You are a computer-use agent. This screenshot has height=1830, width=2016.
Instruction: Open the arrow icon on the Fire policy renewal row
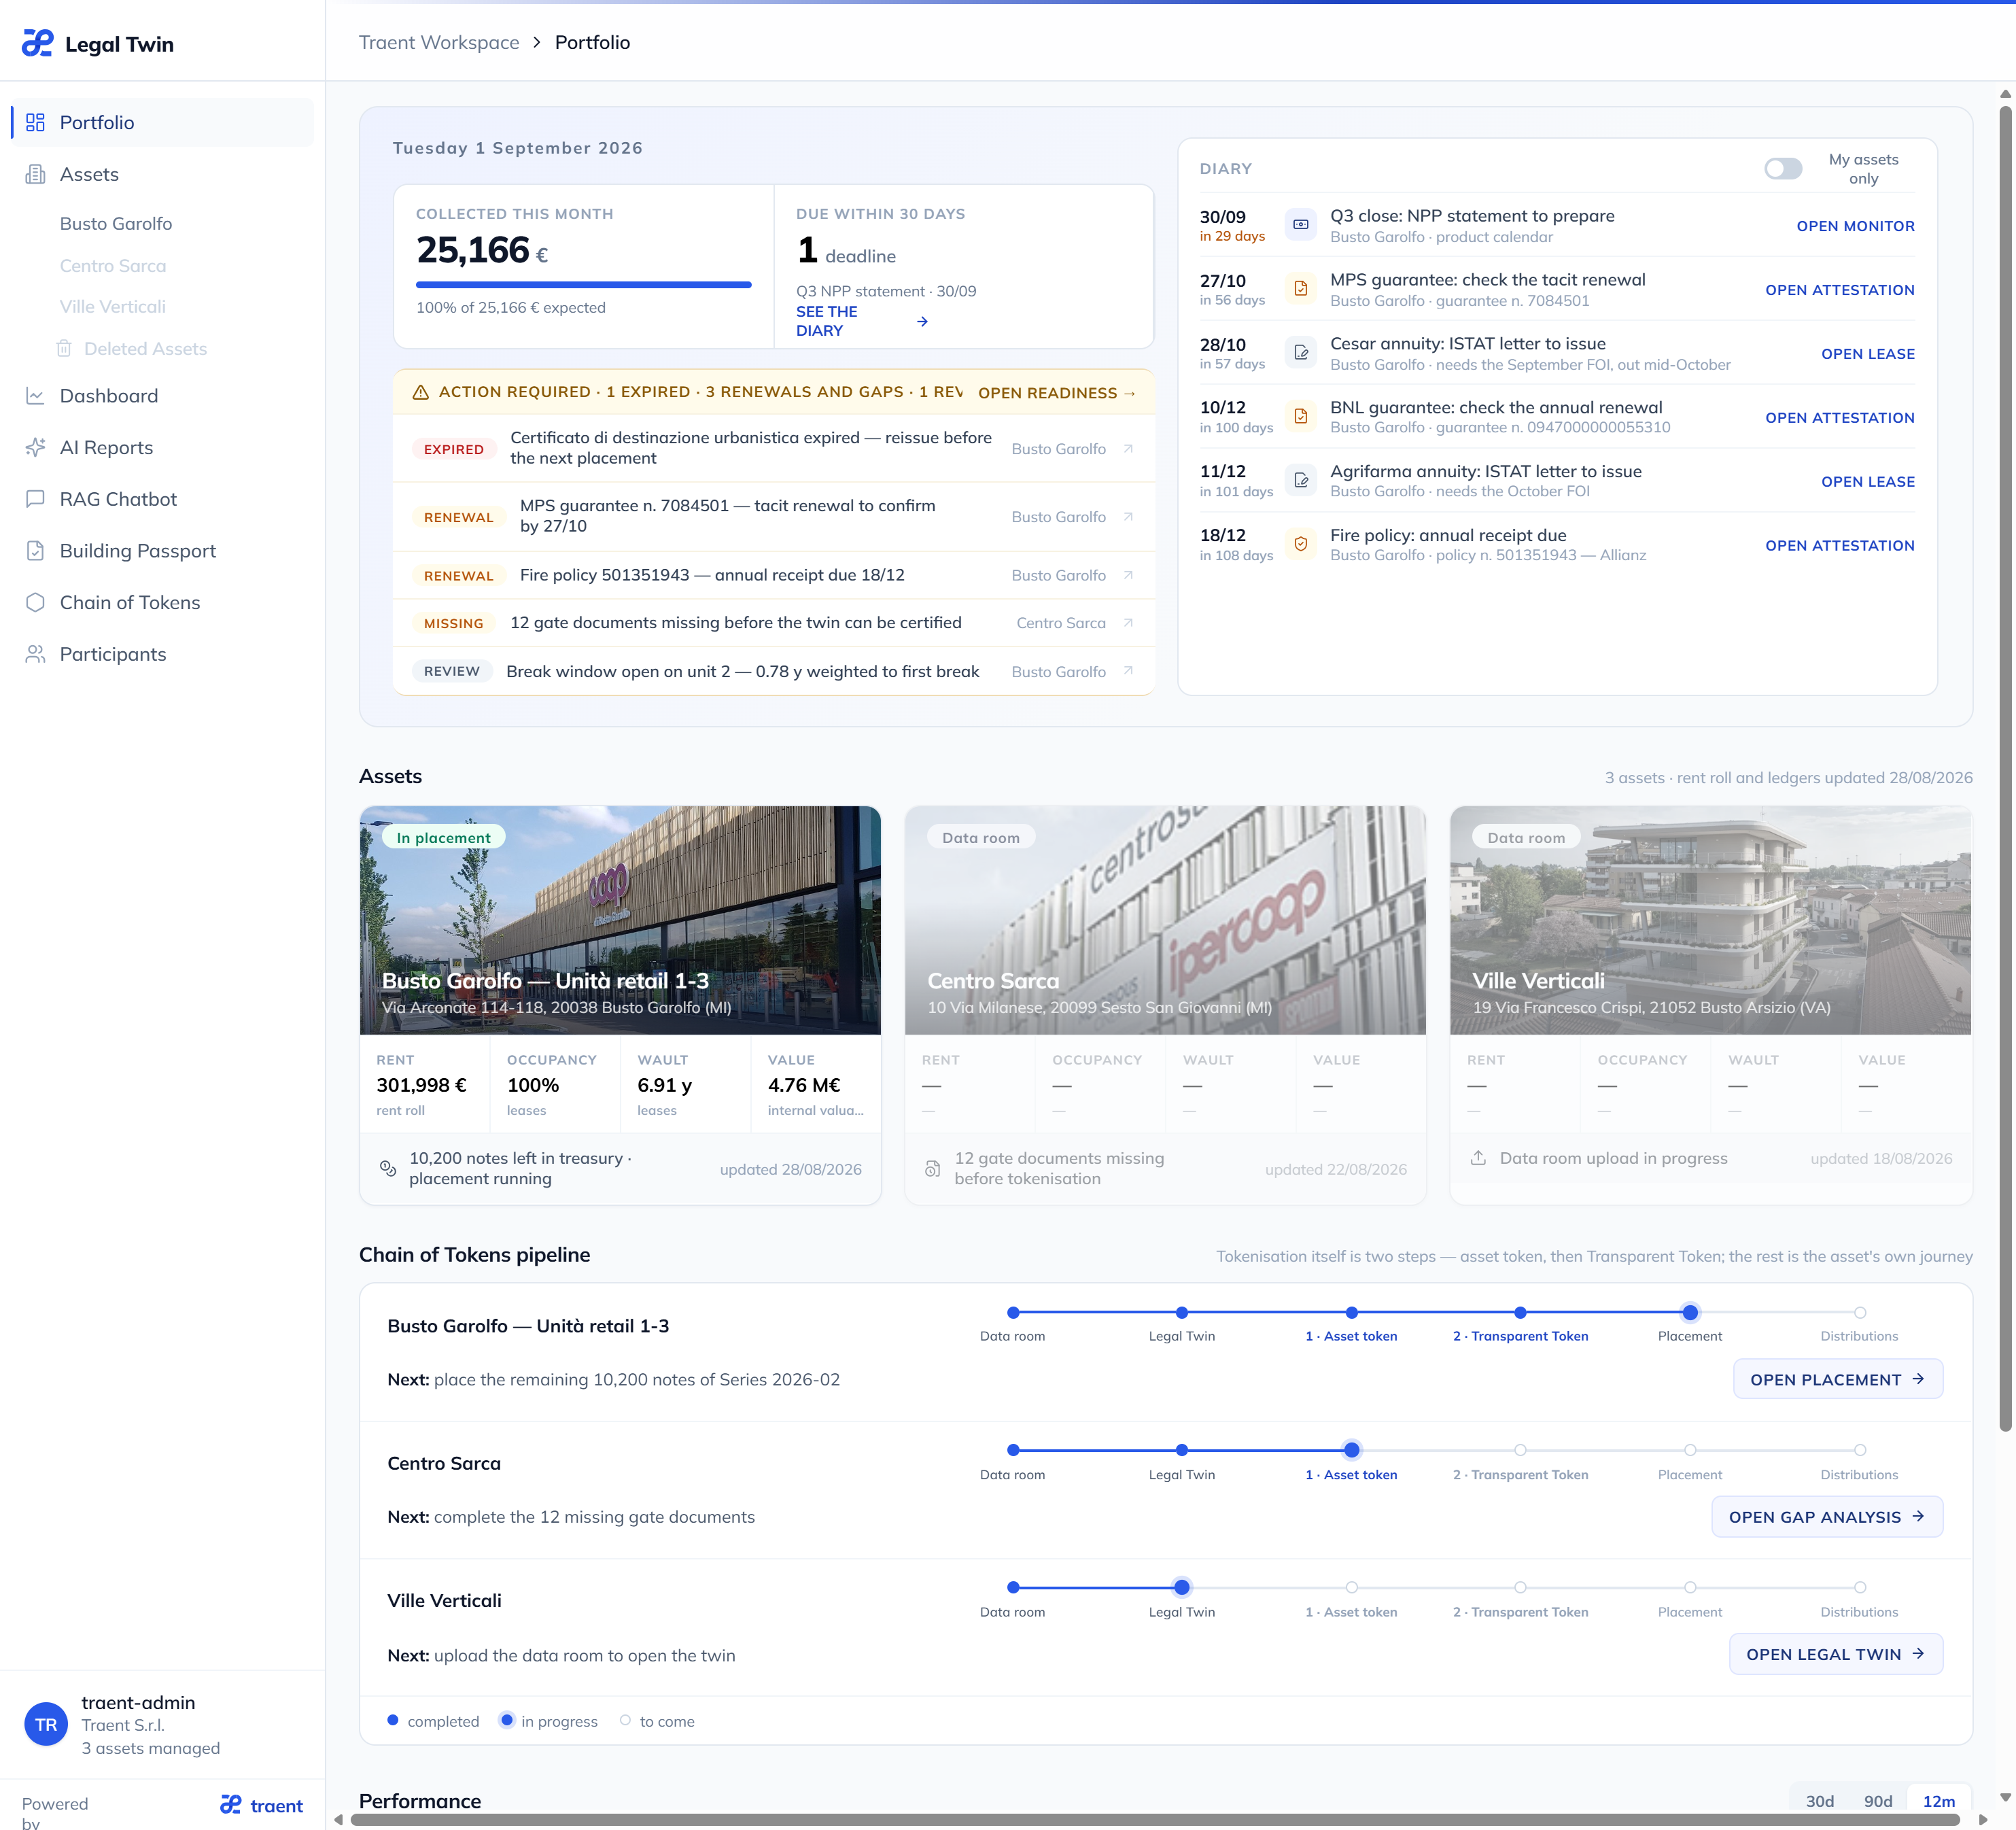click(x=1128, y=575)
